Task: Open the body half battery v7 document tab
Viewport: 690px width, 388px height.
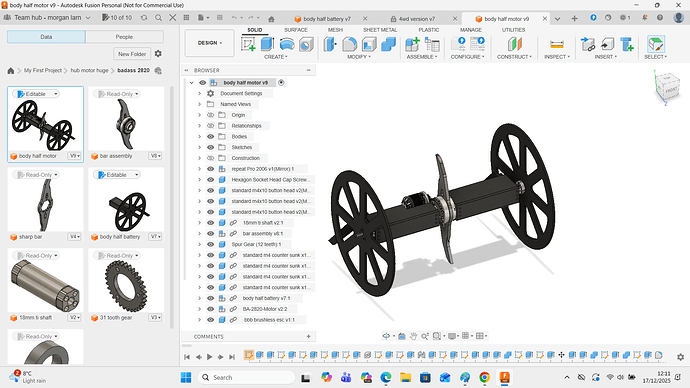Action: coord(327,19)
